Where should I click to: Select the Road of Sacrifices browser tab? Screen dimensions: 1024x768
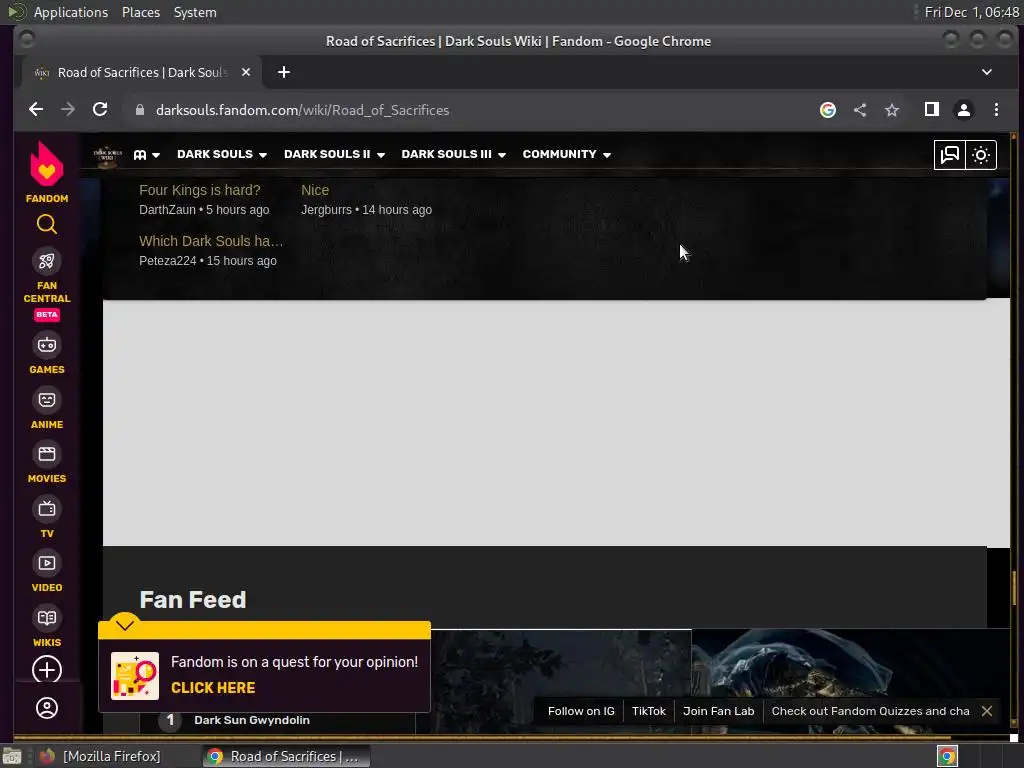click(142, 72)
